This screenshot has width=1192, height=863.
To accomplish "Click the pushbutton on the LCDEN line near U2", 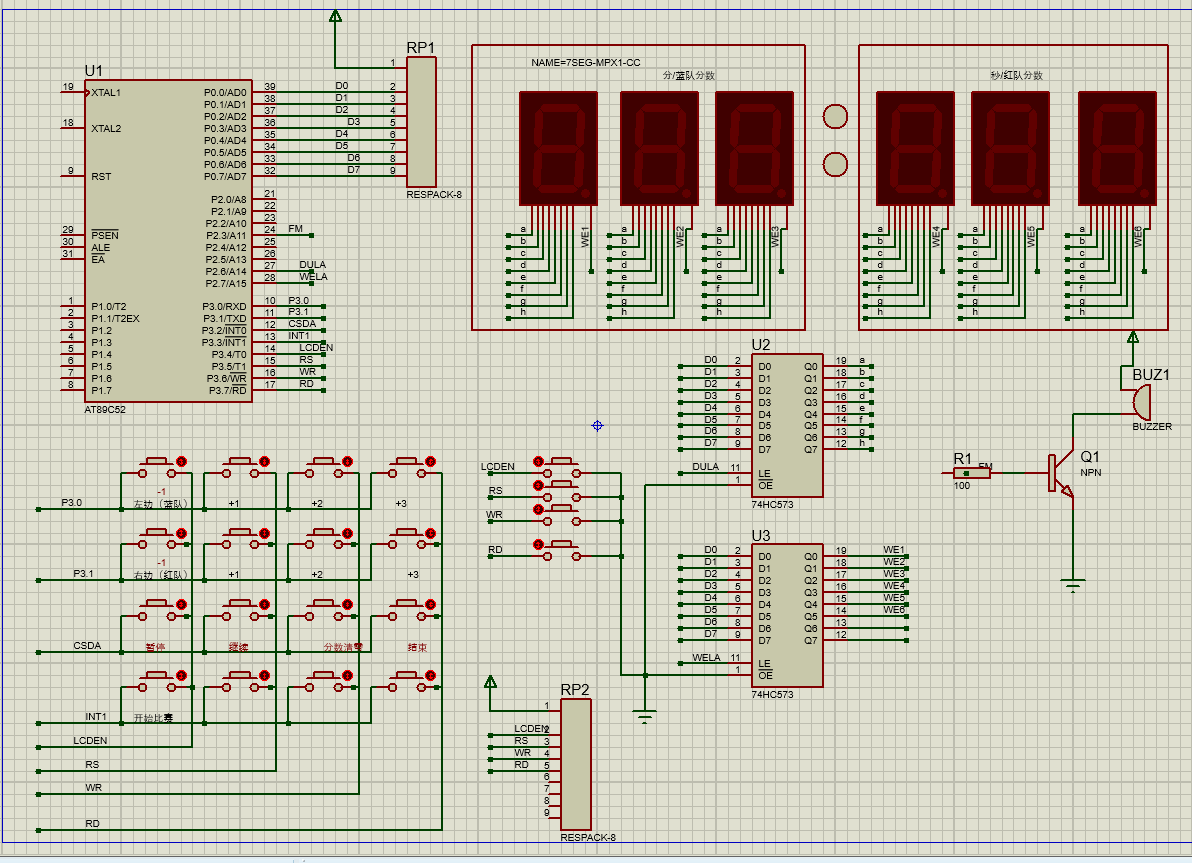I will tap(562, 467).
